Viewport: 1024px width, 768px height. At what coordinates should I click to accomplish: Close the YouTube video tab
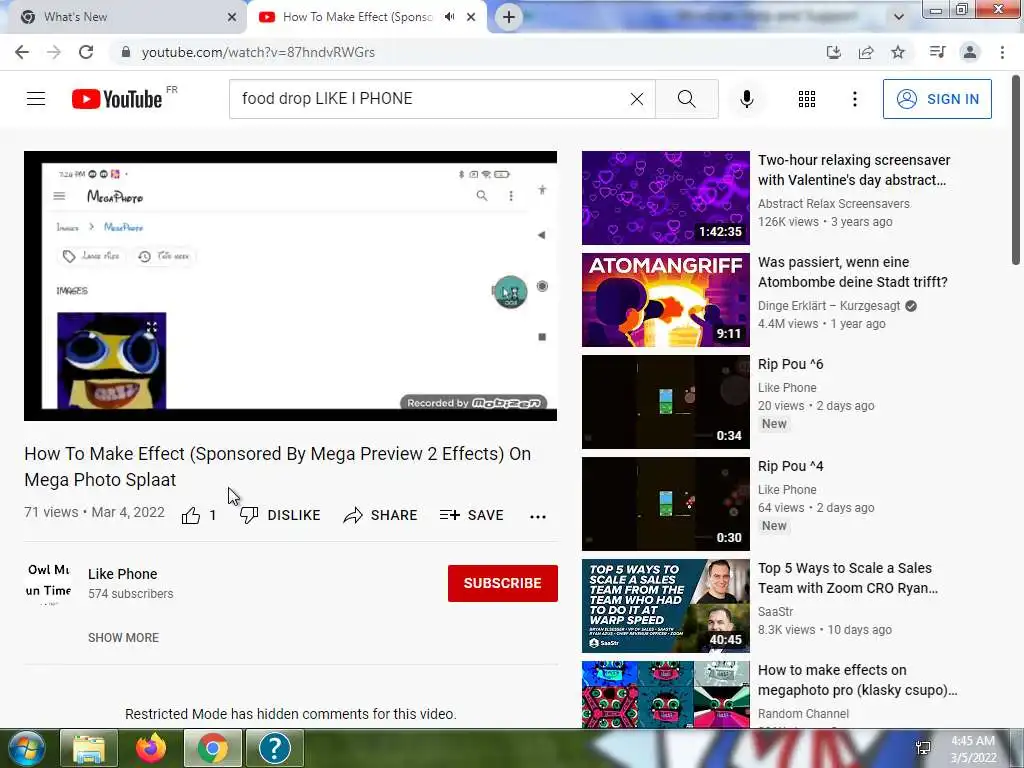coord(471,17)
